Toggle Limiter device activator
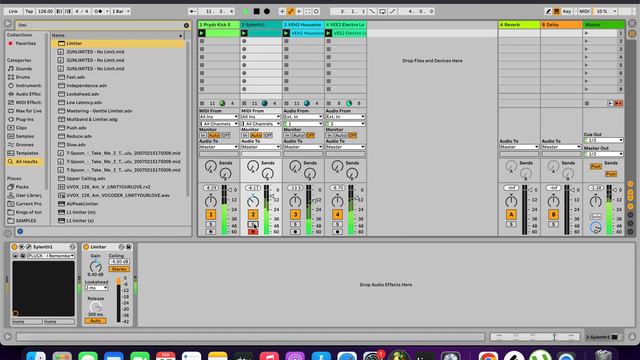 click(x=86, y=247)
